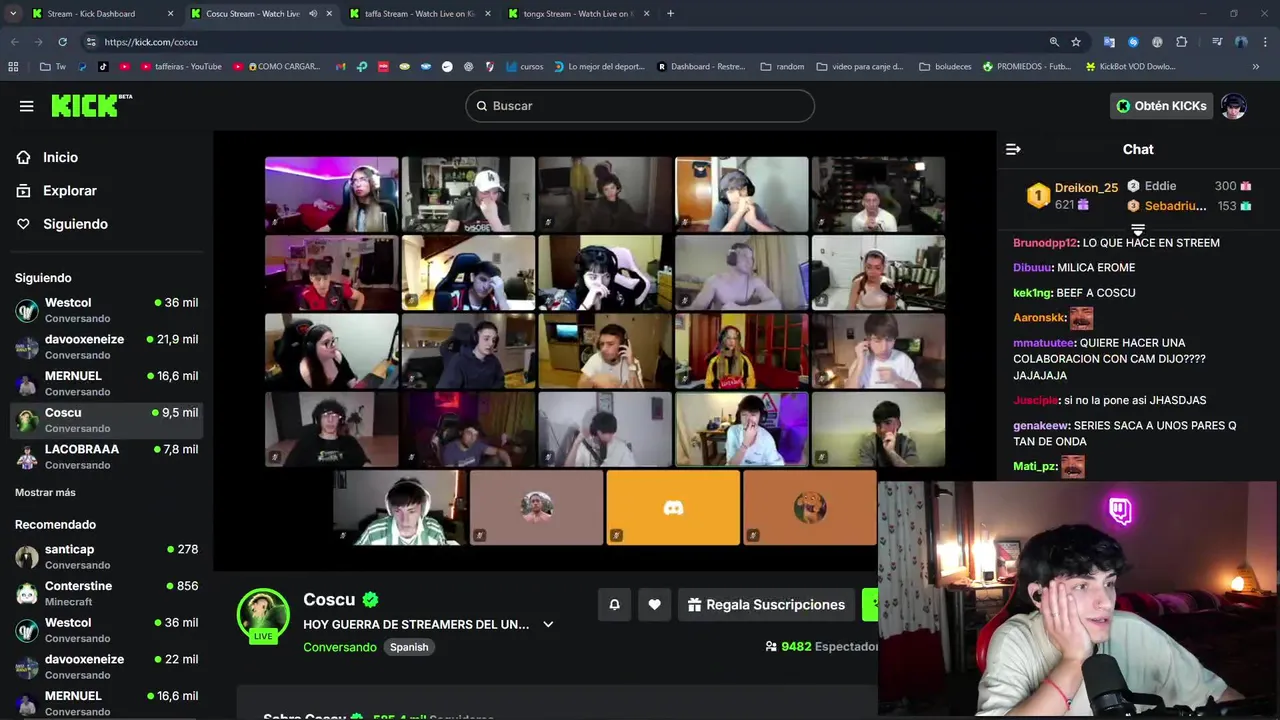Toggle notification bell for Coscu
The height and width of the screenshot is (720, 1280).
click(615, 604)
